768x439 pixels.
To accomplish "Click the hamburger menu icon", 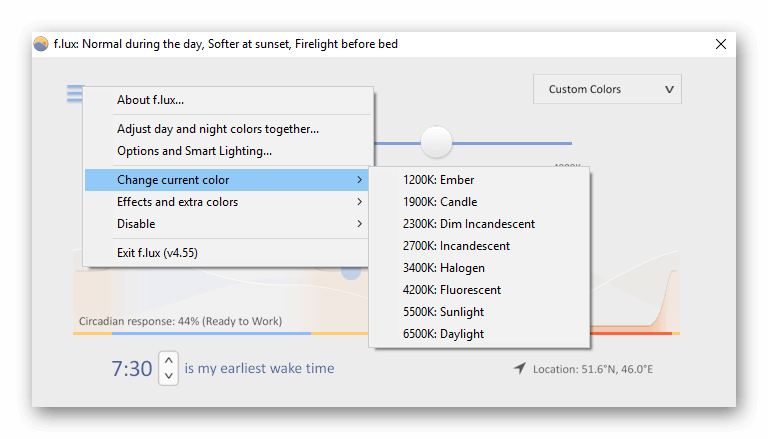I will pyautogui.click(x=75, y=94).
